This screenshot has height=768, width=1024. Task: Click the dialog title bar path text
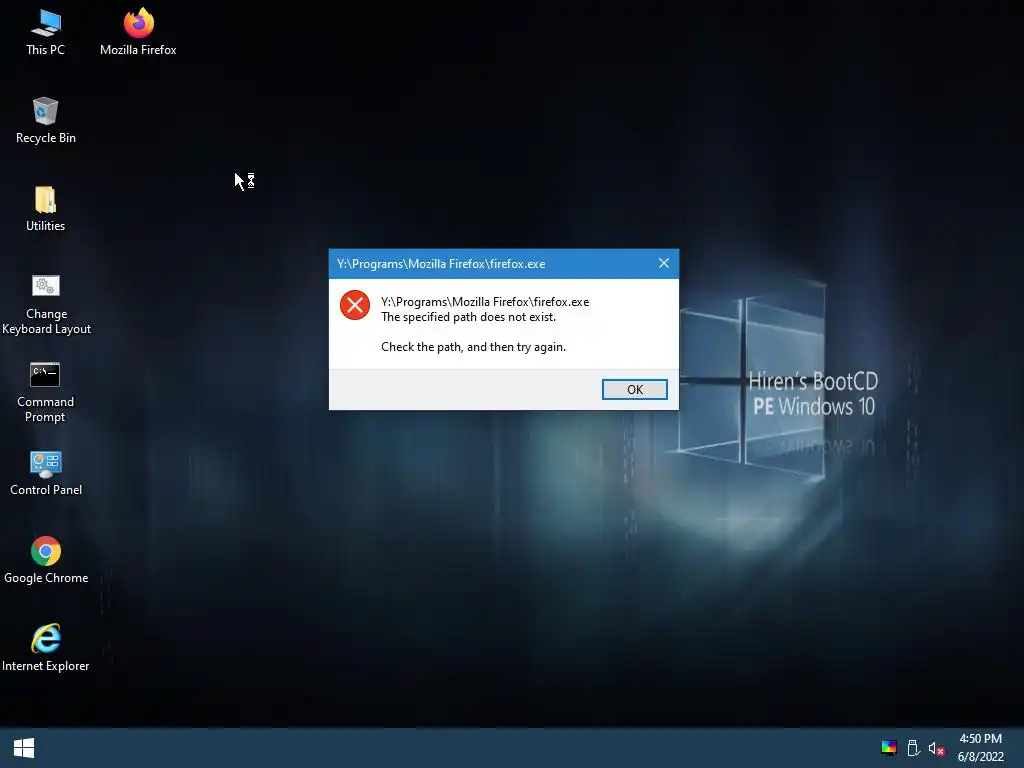441,264
